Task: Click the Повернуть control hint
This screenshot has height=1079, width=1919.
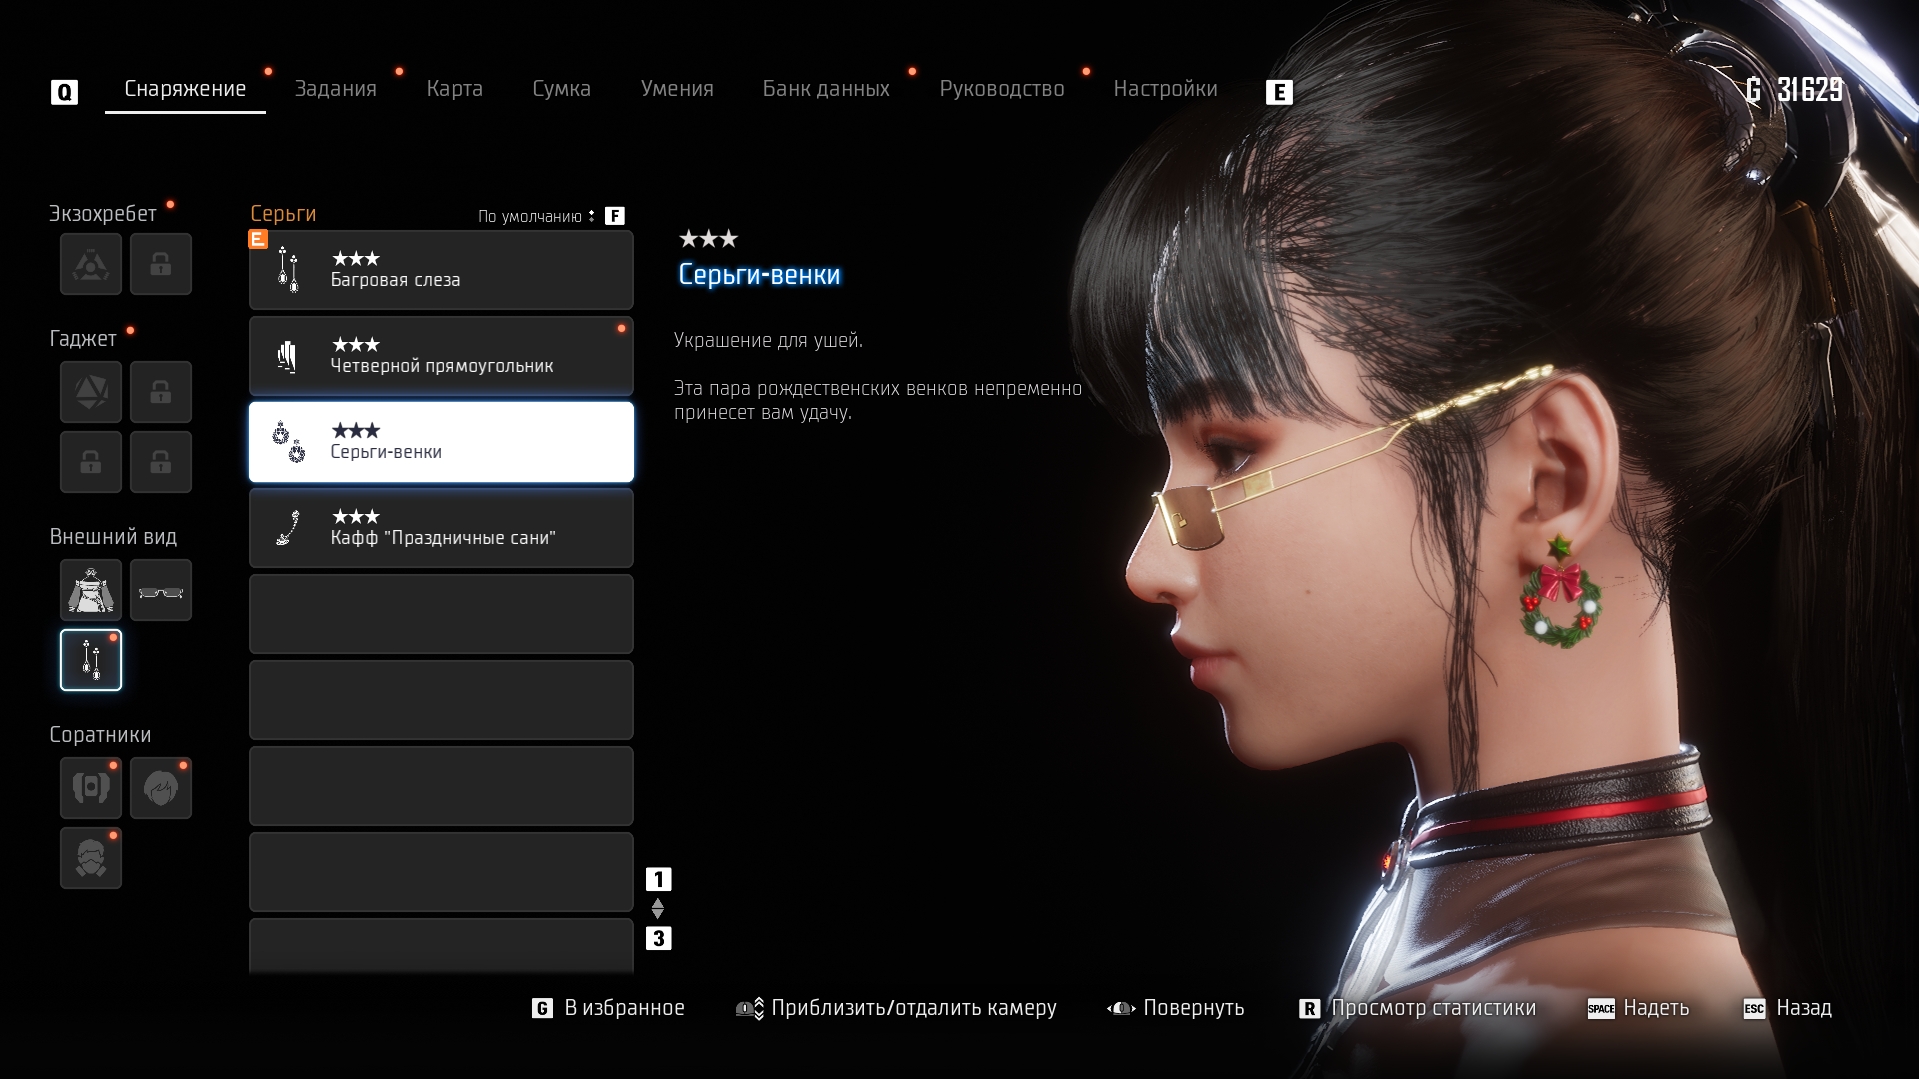Action: click(x=1175, y=1008)
